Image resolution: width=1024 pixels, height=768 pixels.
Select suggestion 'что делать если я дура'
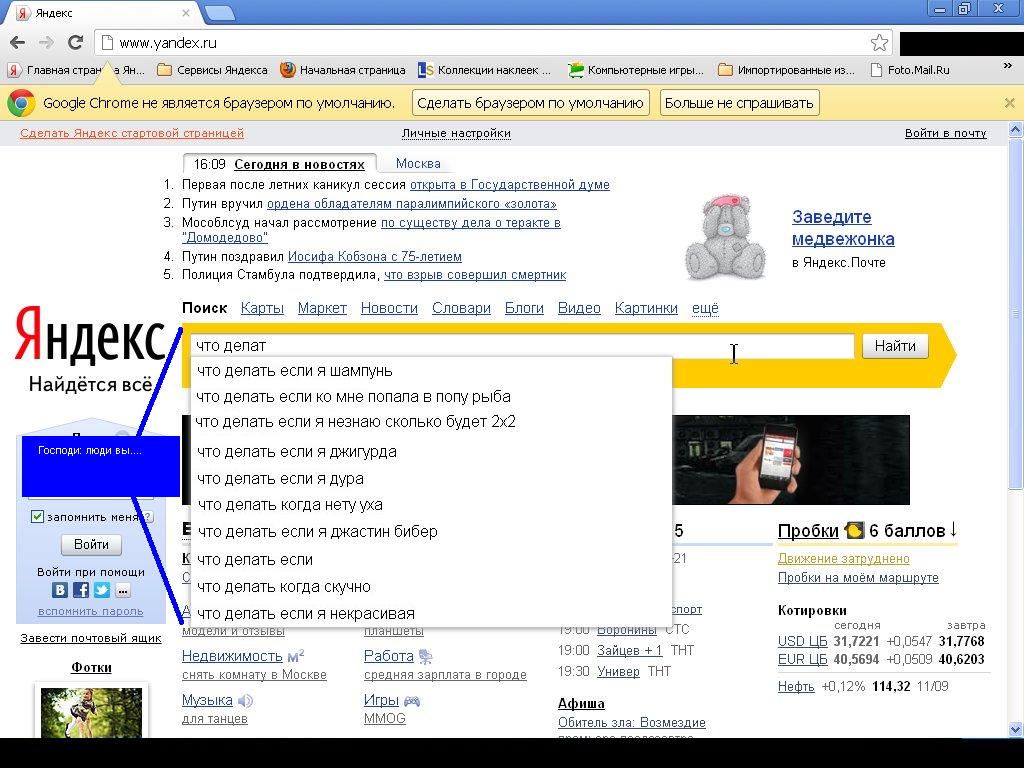pyautogui.click(x=431, y=479)
